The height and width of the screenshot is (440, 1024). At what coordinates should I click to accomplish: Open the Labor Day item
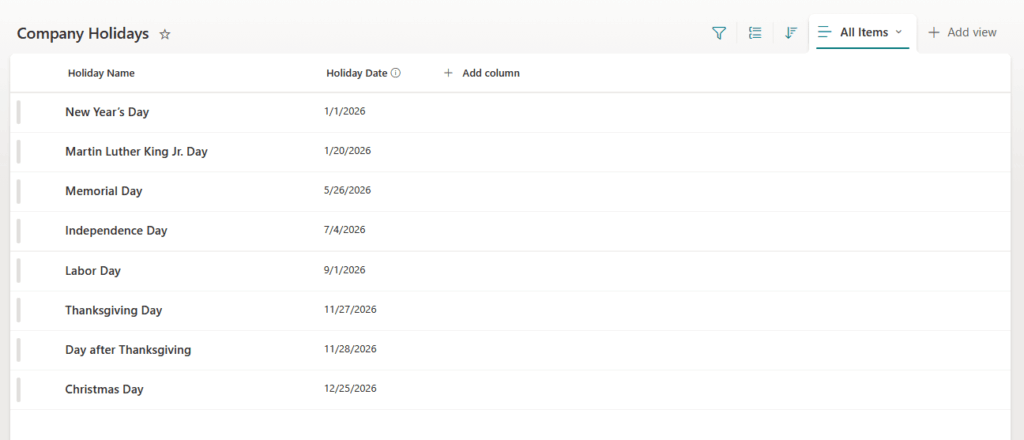coord(93,270)
